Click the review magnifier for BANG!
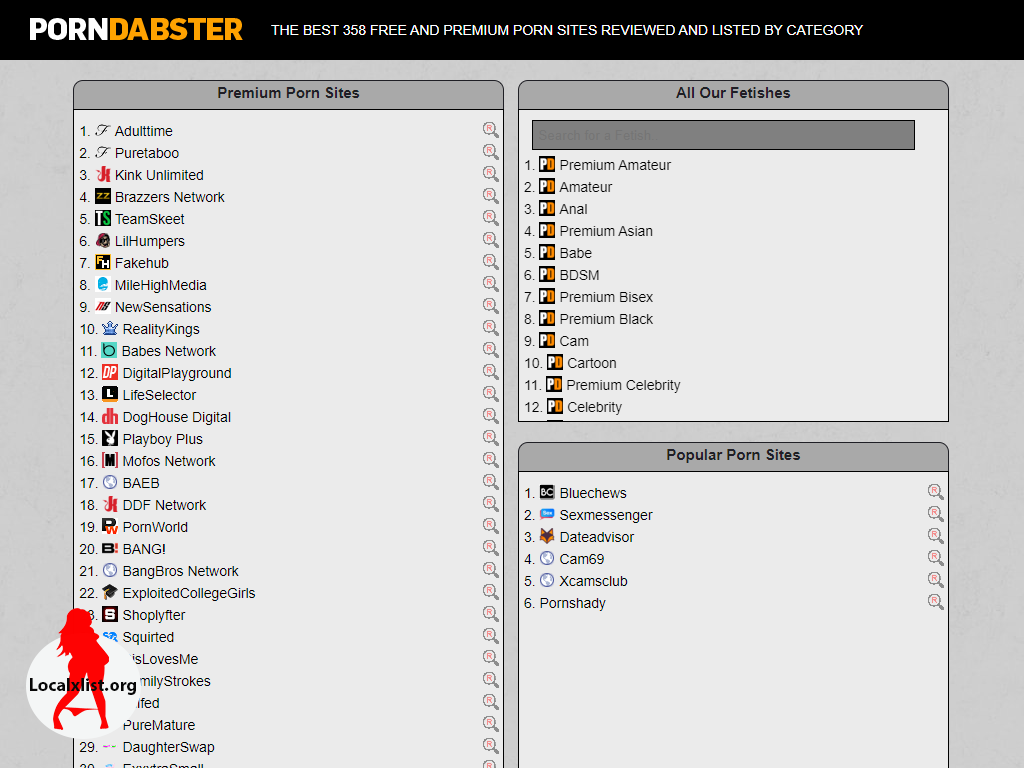This screenshot has height=768, width=1024. tap(490, 548)
